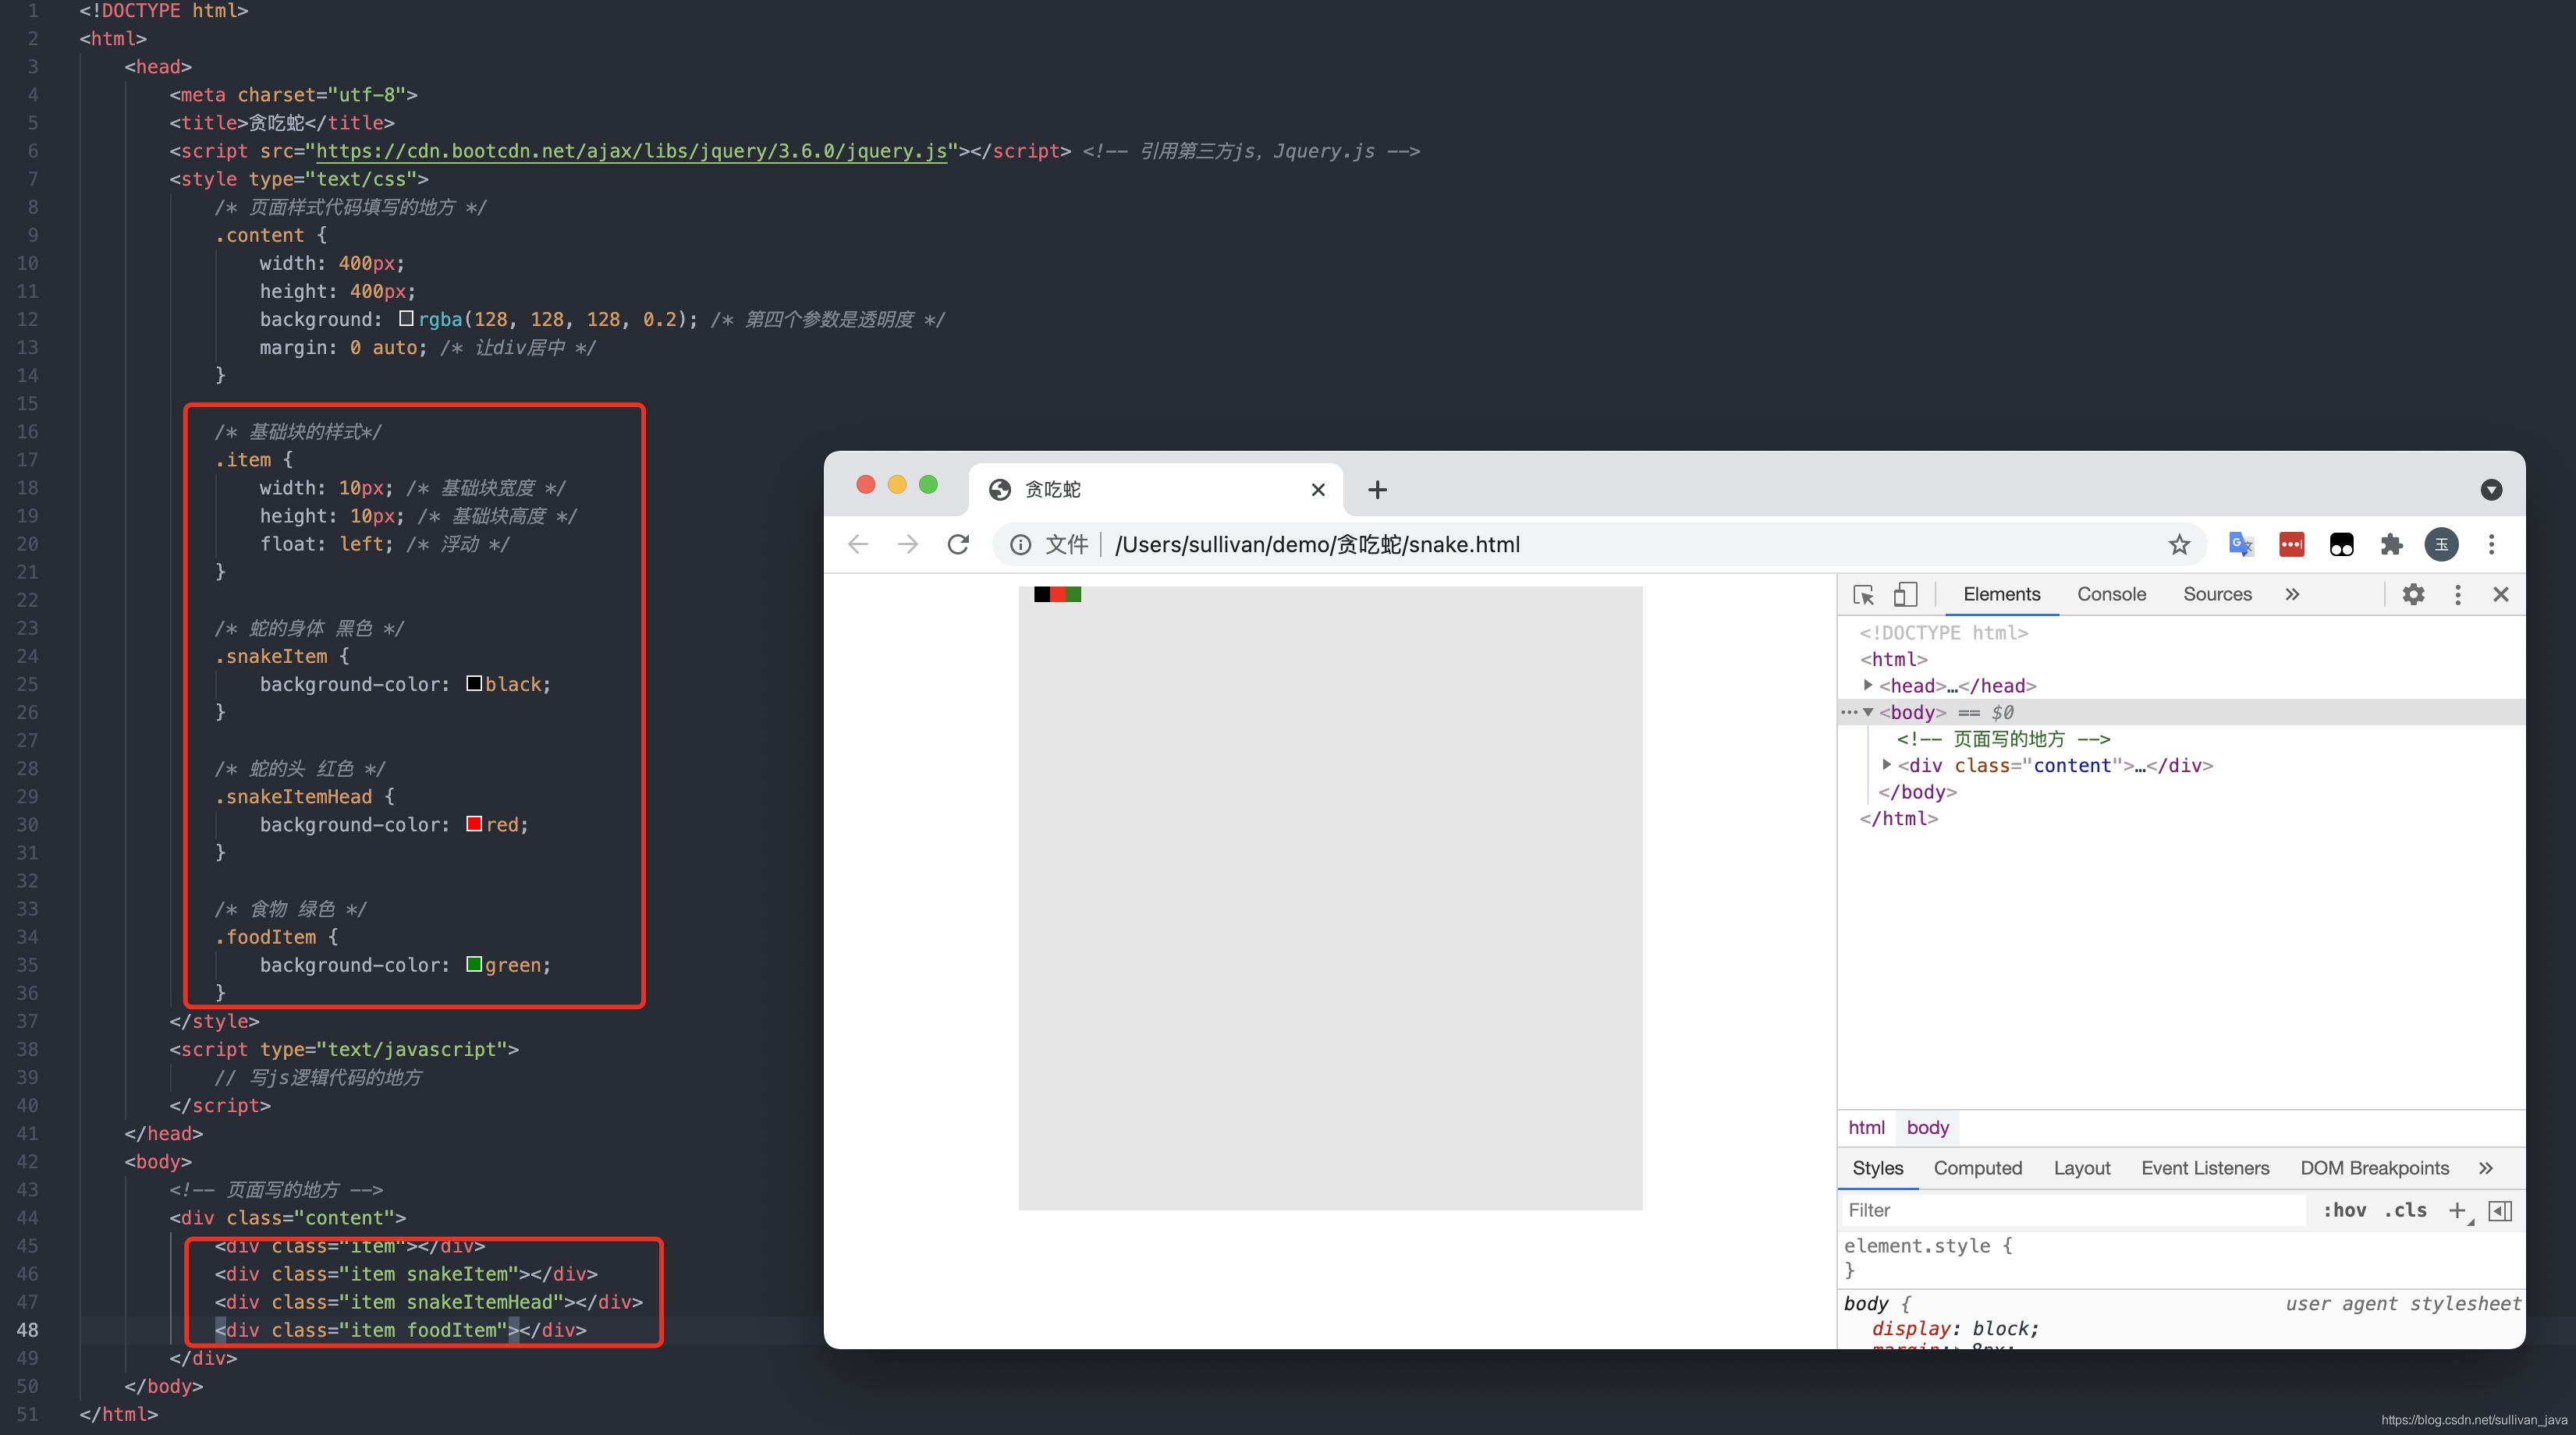Open the Chrome three-dot menu
Image resolution: width=2576 pixels, height=1435 pixels.
tap(2491, 544)
